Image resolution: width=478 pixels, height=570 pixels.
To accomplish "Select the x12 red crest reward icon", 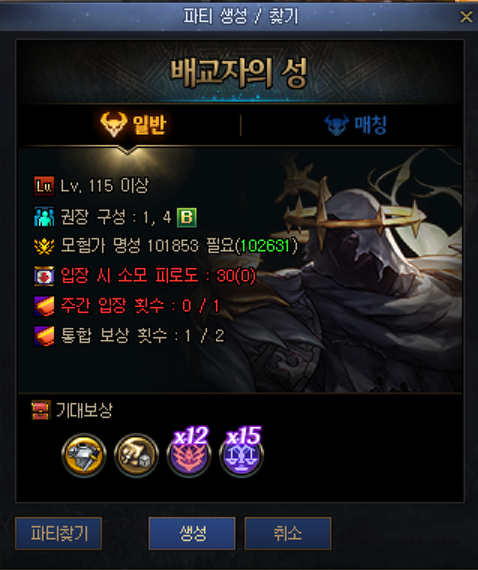I will click(189, 452).
